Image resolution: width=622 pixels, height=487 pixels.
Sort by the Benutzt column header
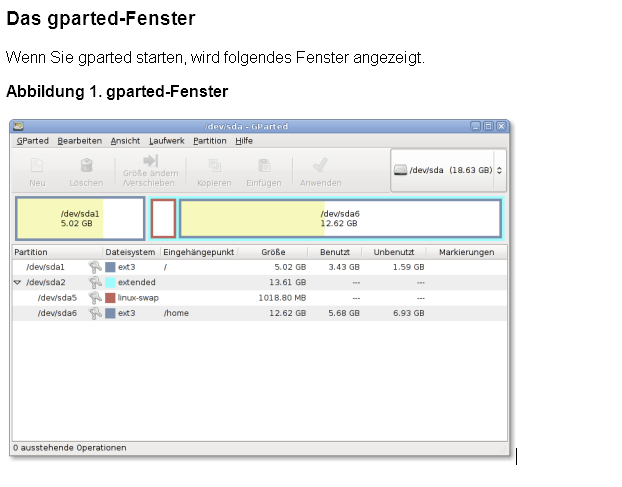coord(335,252)
